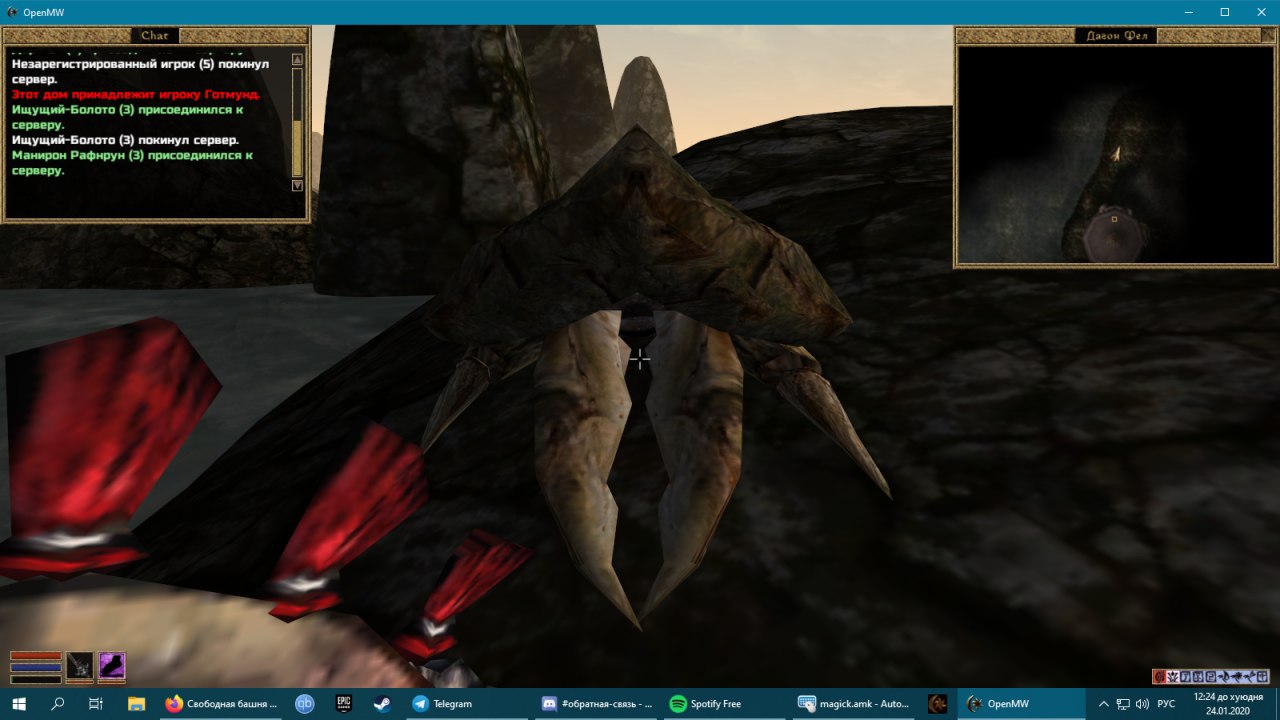Click the crosshair on mudcrab creature
Image resolution: width=1280 pixels, height=720 pixels.
click(640, 358)
